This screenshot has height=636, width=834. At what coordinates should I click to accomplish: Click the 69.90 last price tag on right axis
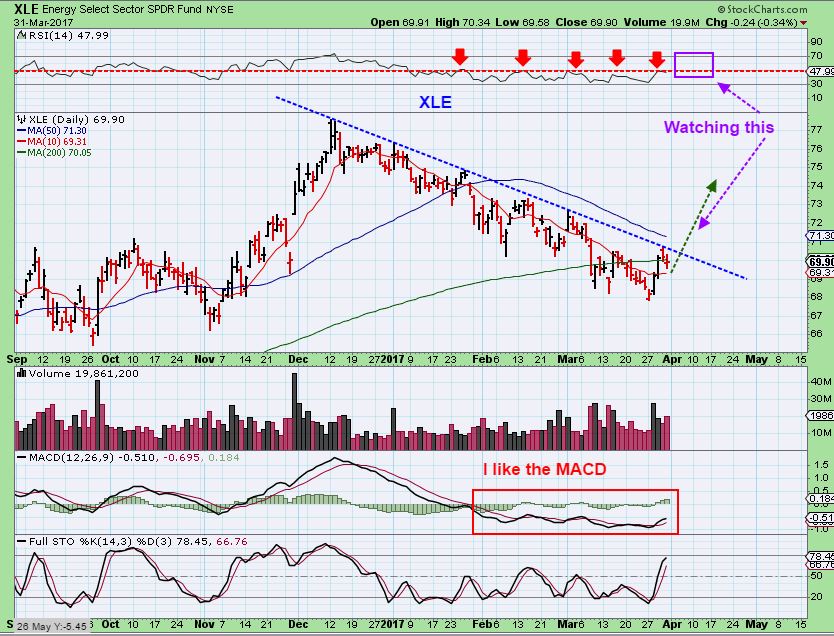coord(821,262)
